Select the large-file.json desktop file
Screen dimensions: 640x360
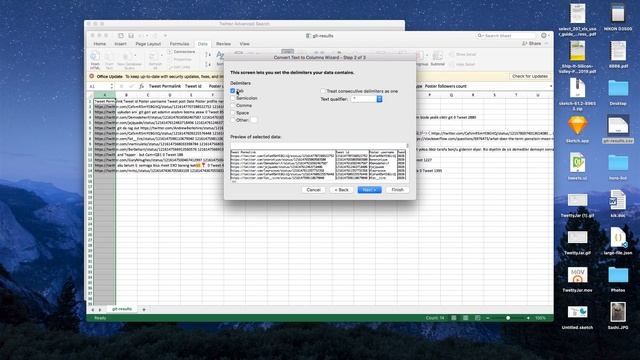[x=618, y=242]
